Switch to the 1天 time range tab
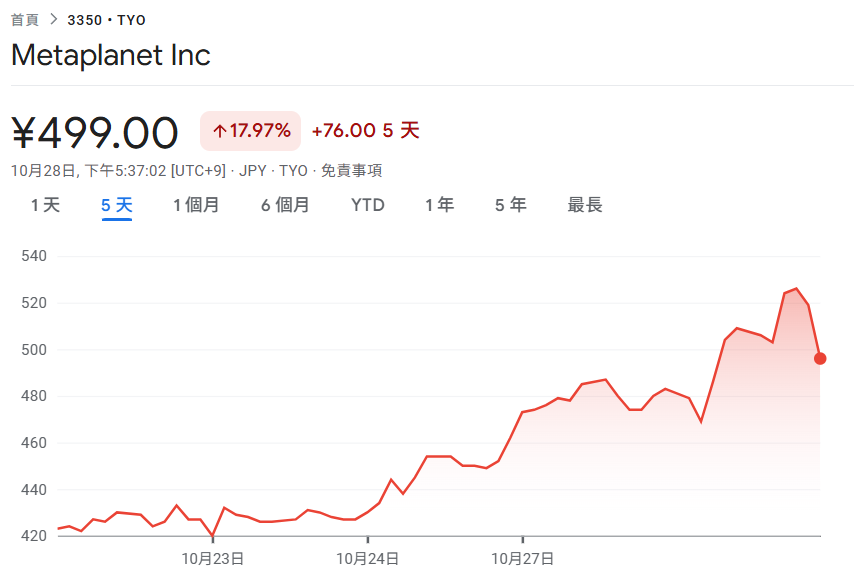The width and height of the screenshot is (854, 579). coord(44,204)
